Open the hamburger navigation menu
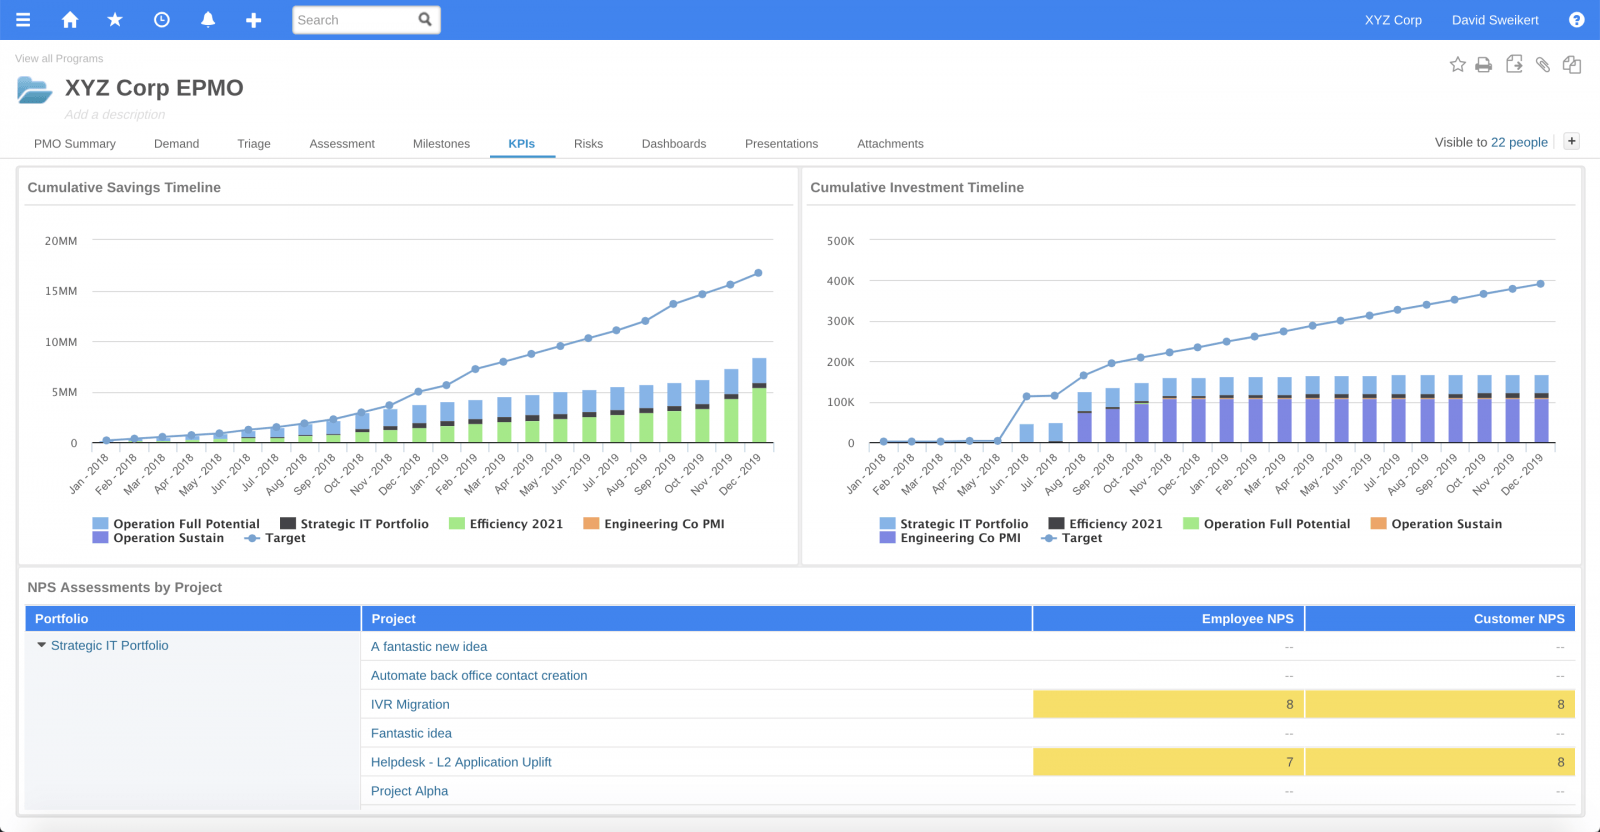 23,20
